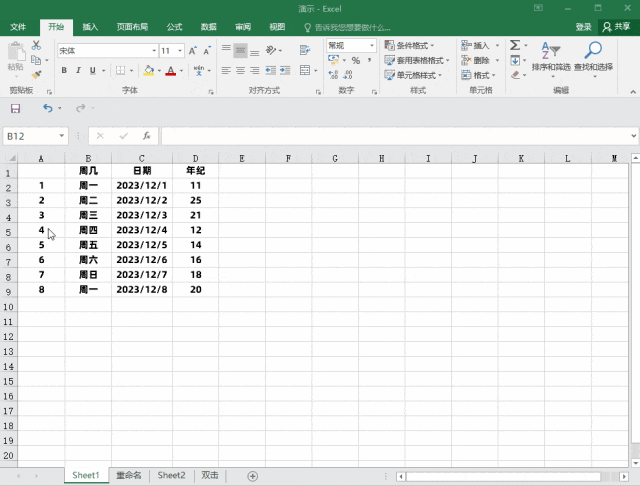The width and height of the screenshot is (640, 486).
Task: Toggle italic formatting
Action: [x=78, y=71]
